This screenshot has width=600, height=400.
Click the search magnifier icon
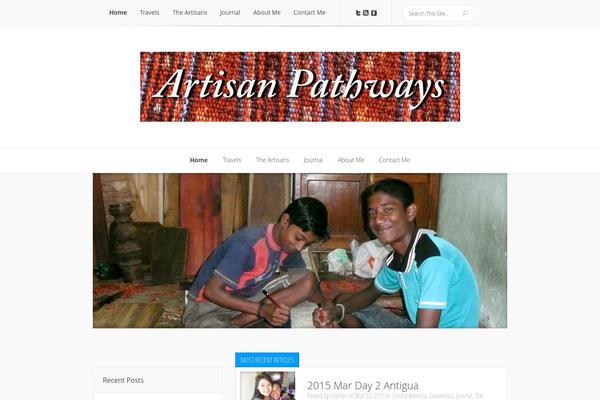point(465,13)
